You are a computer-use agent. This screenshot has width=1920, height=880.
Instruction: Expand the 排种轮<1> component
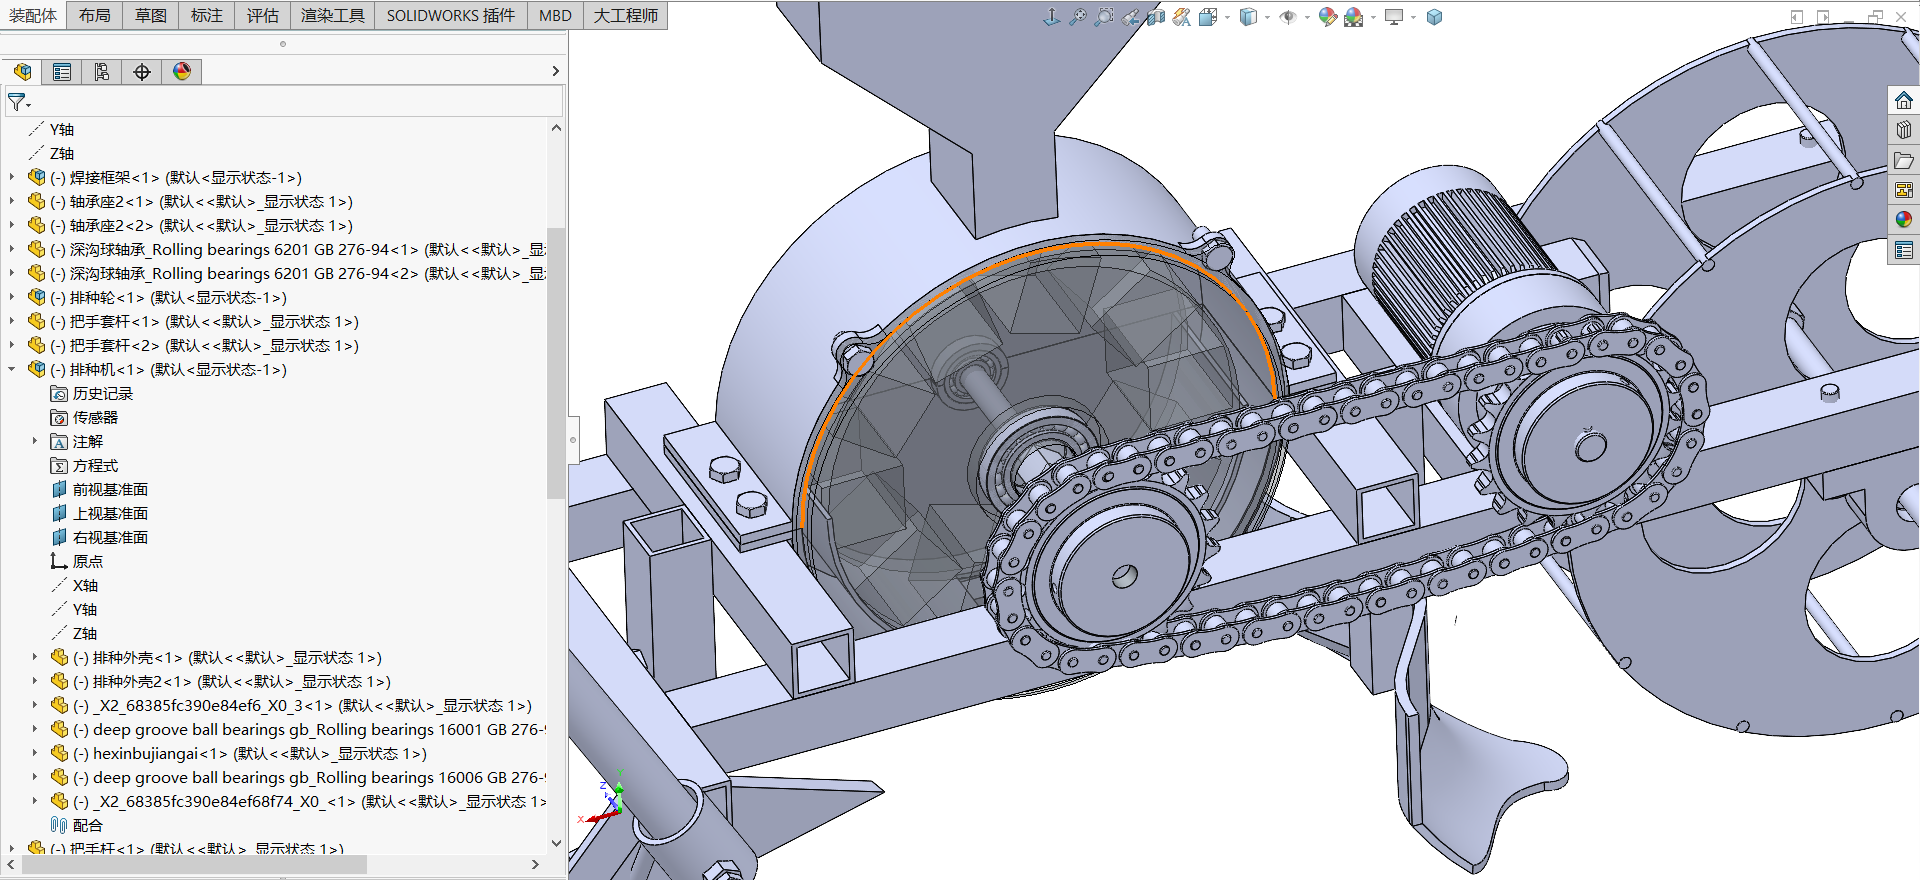click(12, 297)
